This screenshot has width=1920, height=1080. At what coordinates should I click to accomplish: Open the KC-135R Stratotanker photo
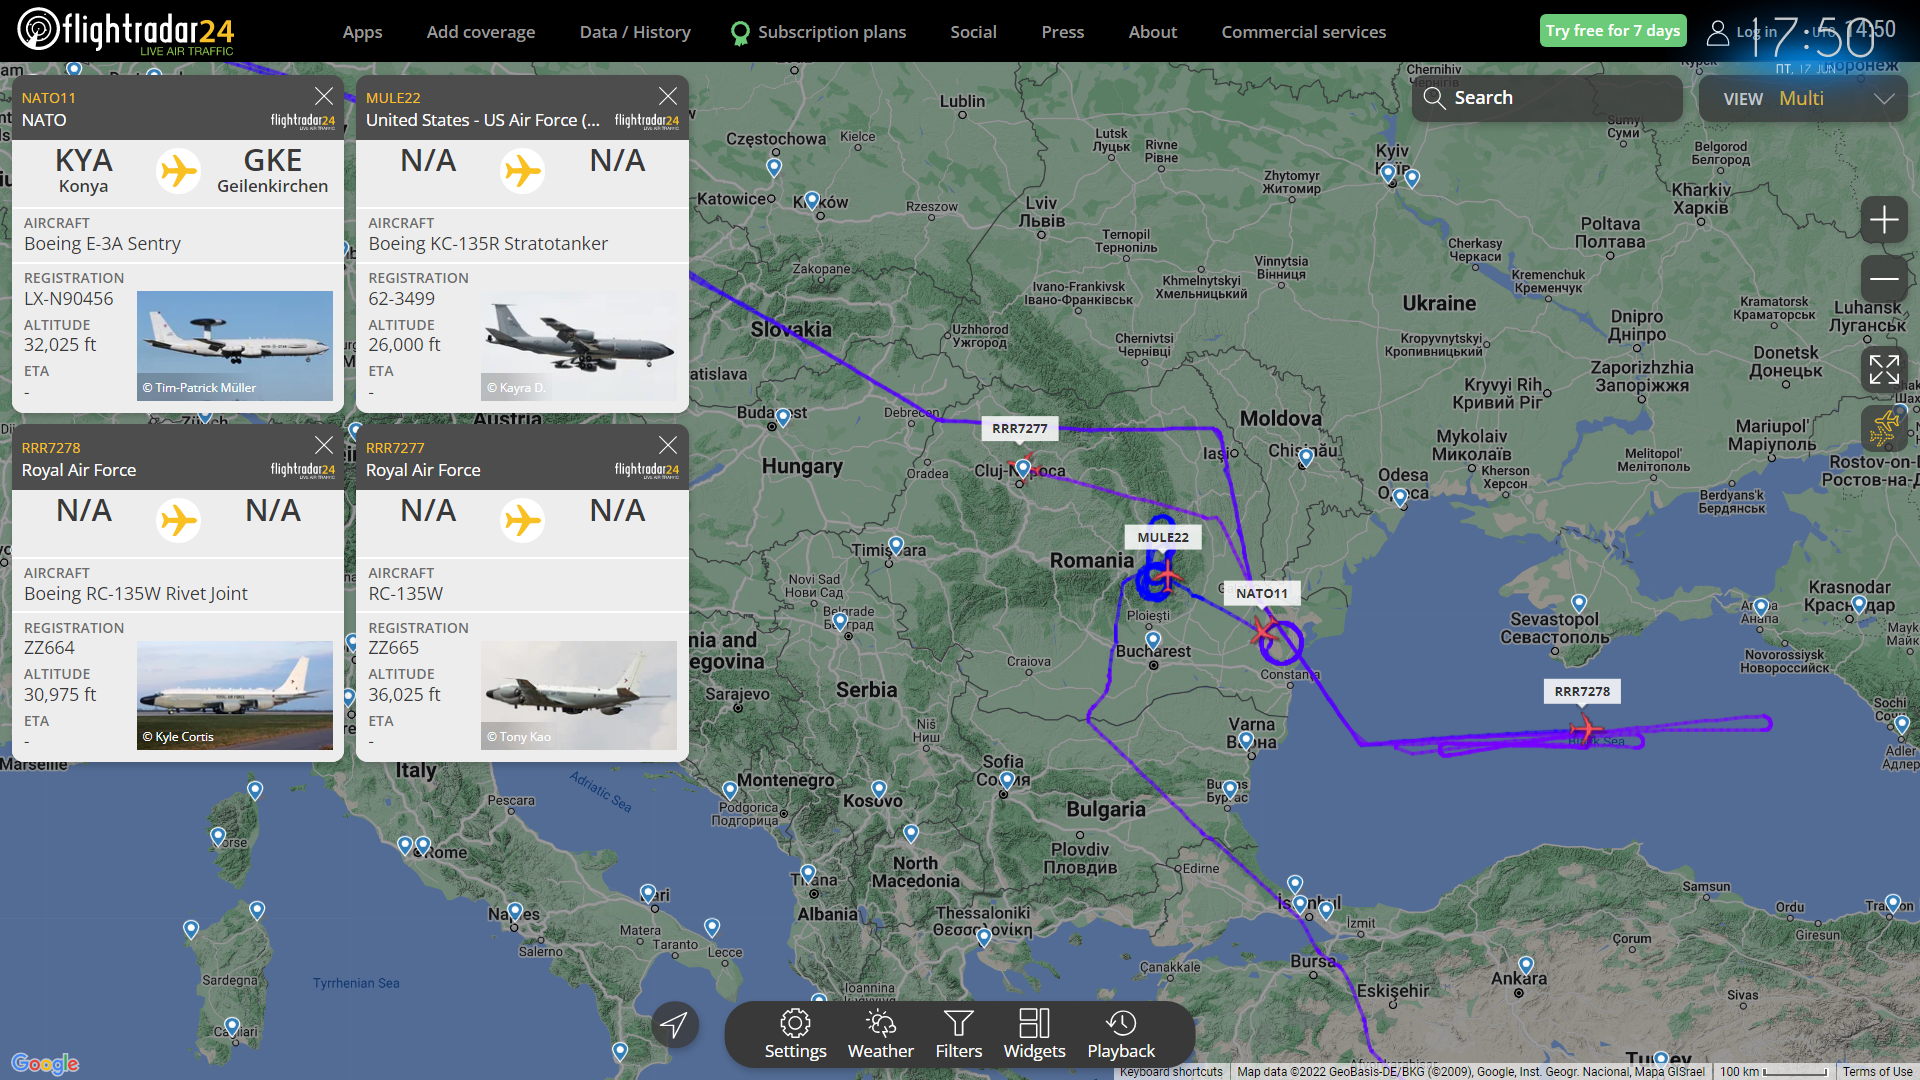[579, 346]
